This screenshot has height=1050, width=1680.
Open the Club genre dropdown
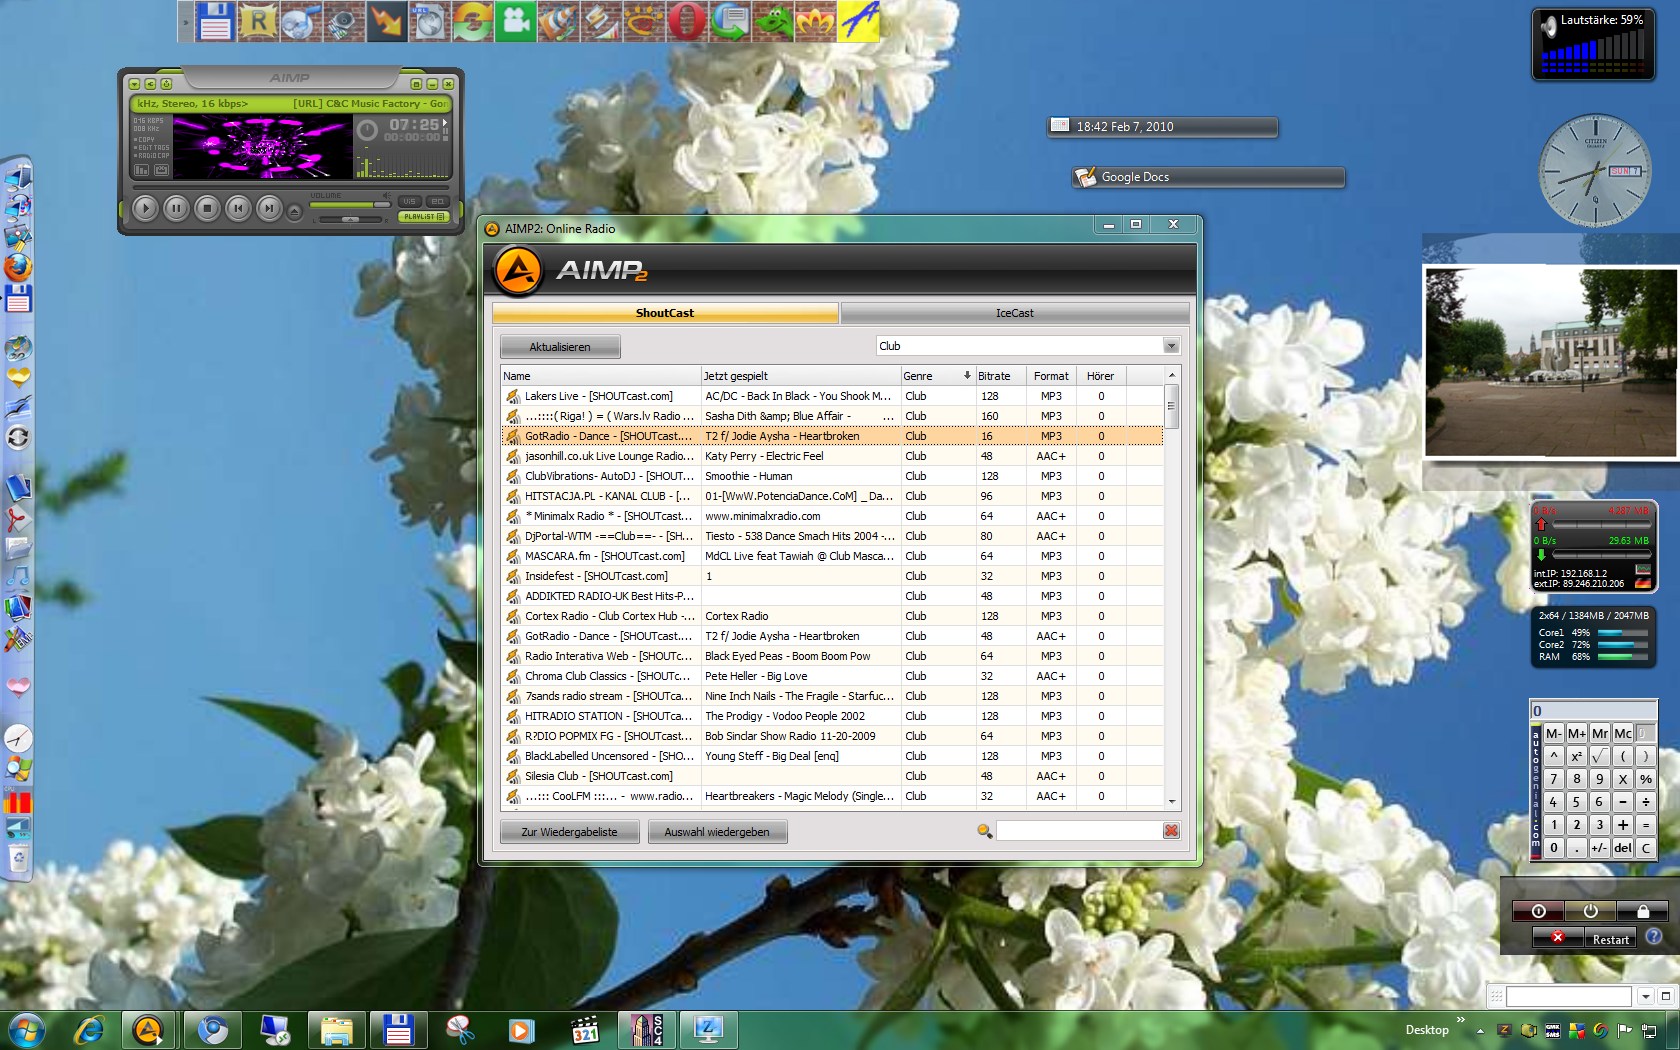coord(1171,346)
